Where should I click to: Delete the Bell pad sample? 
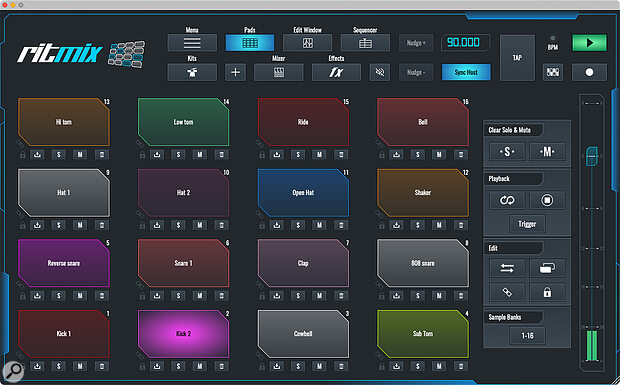point(461,155)
